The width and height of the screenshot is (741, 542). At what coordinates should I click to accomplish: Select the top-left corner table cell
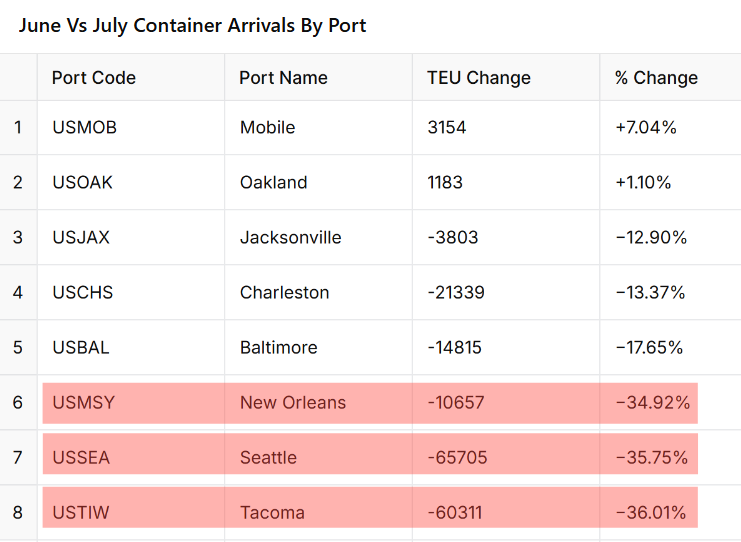click(18, 78)
